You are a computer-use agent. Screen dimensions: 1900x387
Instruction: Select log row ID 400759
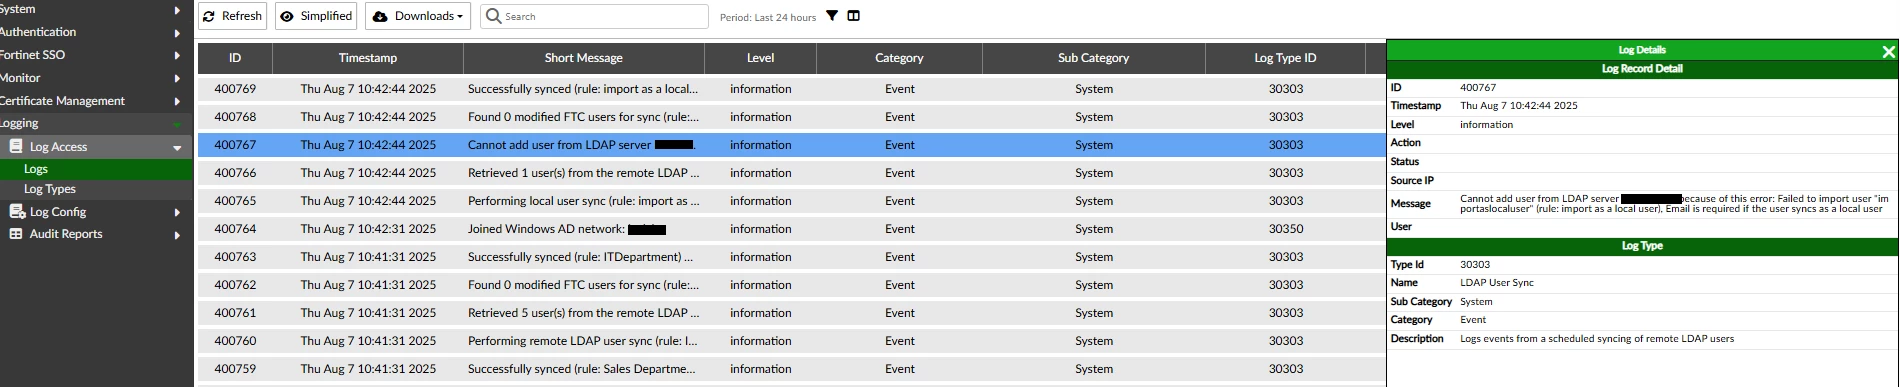point(791,369)
